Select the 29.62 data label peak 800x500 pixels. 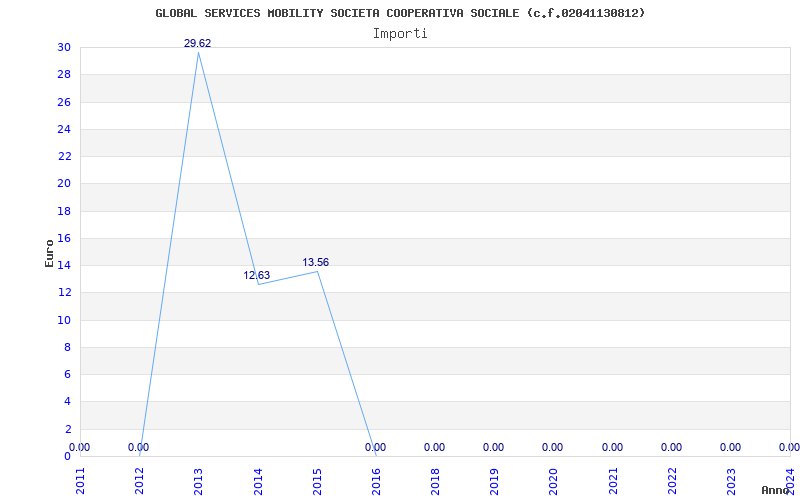click(197, 44)
